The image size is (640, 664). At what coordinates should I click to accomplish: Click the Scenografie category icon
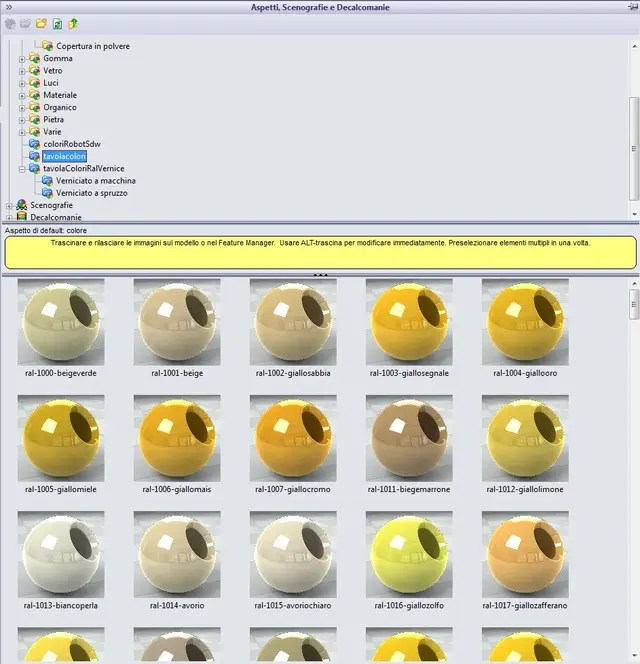click(22, 205)
